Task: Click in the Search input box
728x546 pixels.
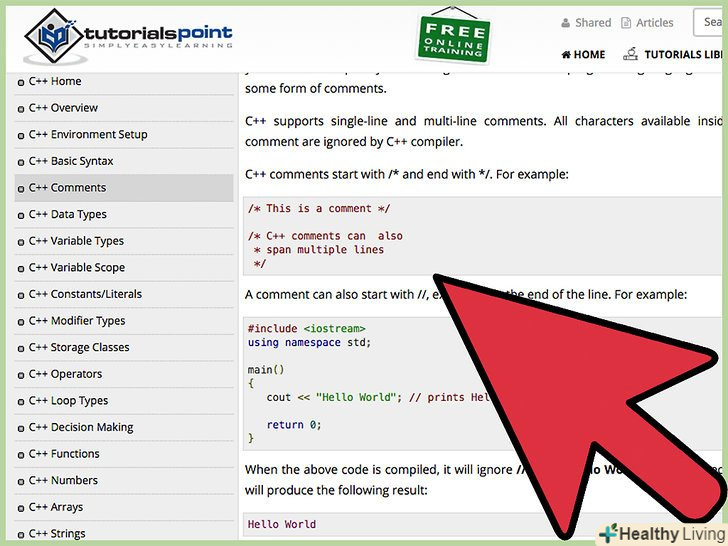Action: coord(709,22)
